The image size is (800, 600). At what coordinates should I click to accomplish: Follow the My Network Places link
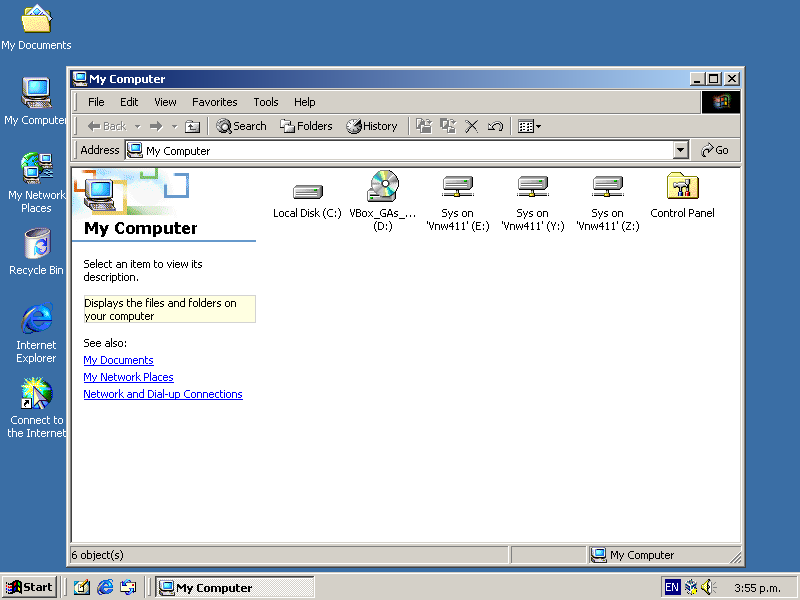(x=129, y=377)
